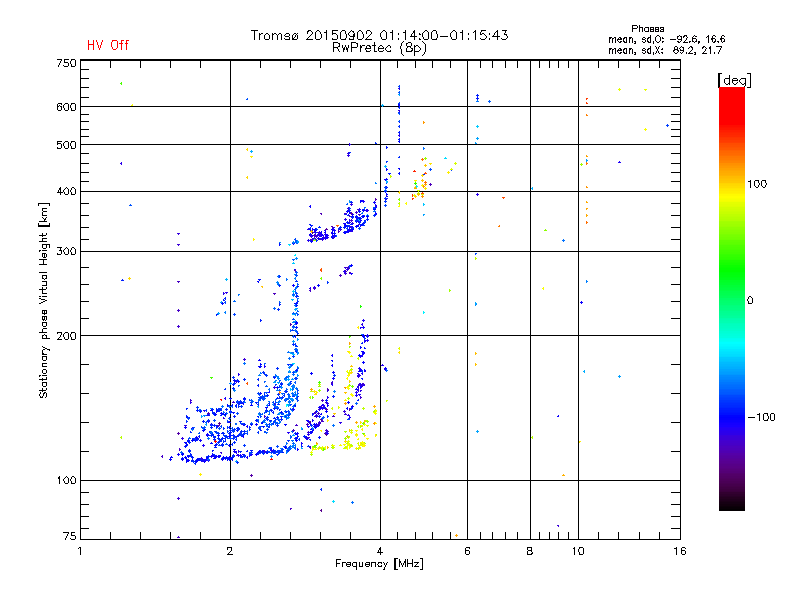Click the x-axis '4' tick label
Image resolution: width=800 pixels, height=600 pixels.
[x=380, y=551]
